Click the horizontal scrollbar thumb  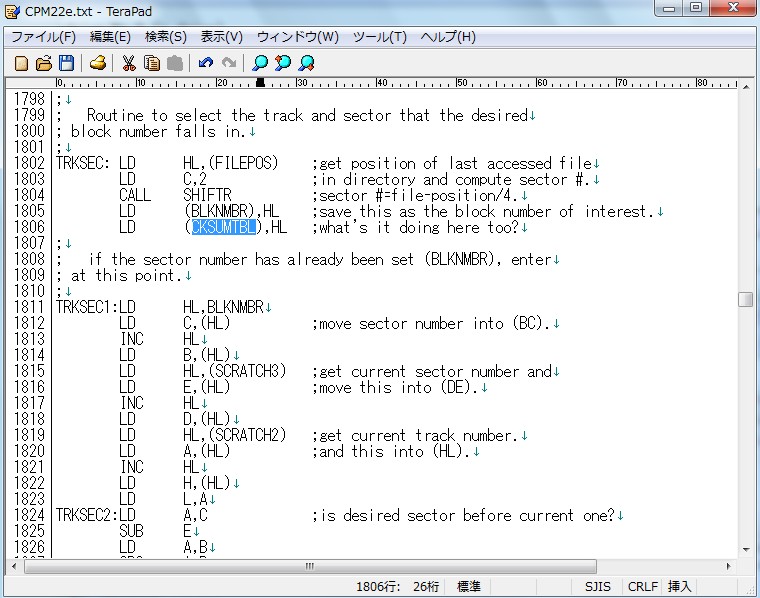[x=310, y=566]
